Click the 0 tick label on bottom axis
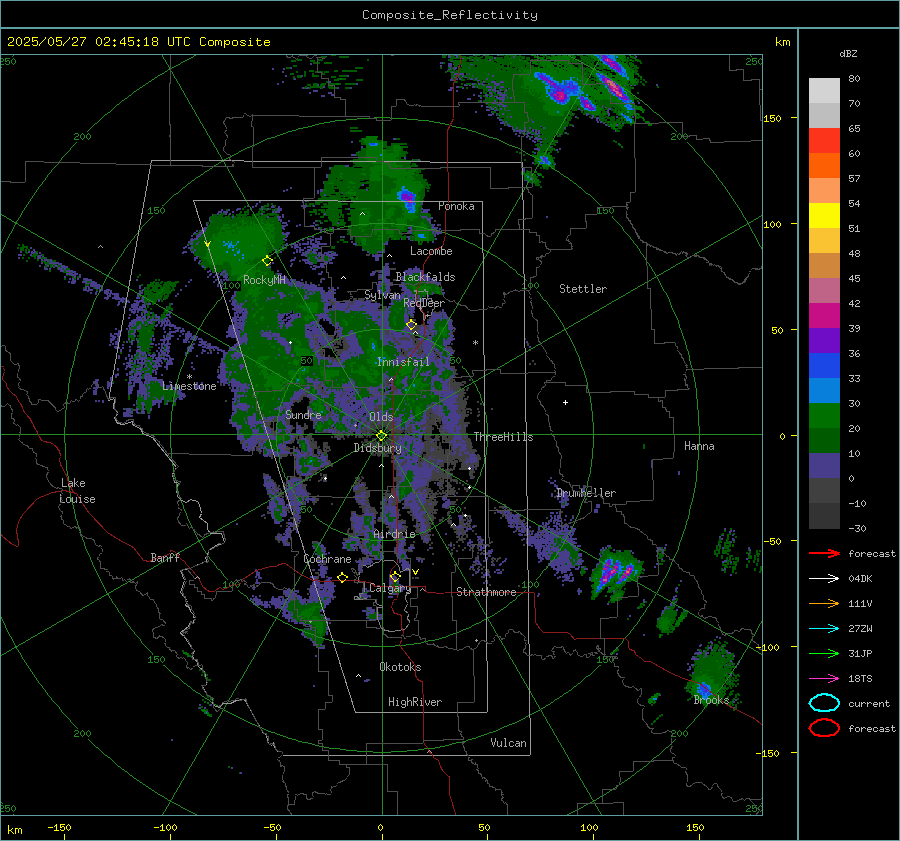This screenshot has width=900, height=841. (380, 827)
